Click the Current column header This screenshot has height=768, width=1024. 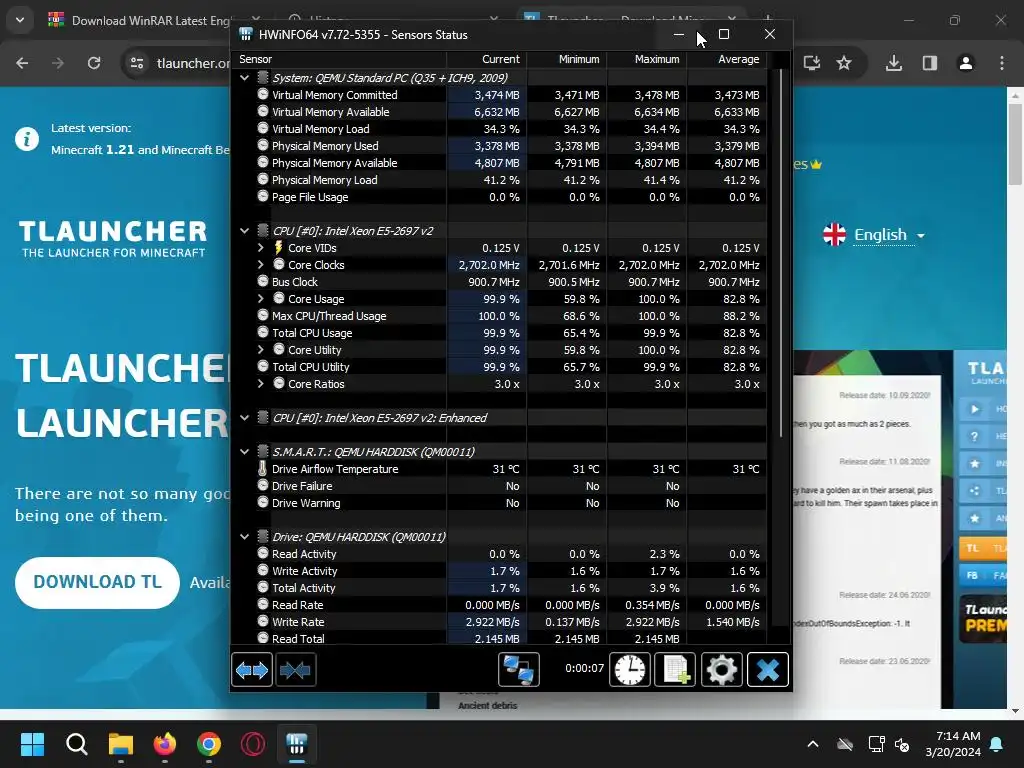point(487,59)
